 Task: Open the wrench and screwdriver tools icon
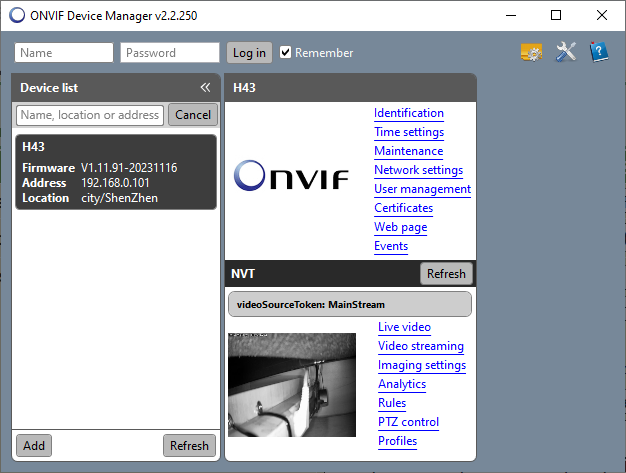point(566,52)
